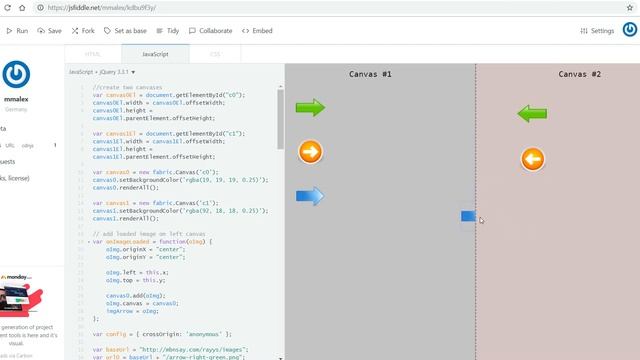Click the code line 'canvas0.renderAll();'
The width and height of the screenshot is (640, 360).
click(x=126, y=188)
